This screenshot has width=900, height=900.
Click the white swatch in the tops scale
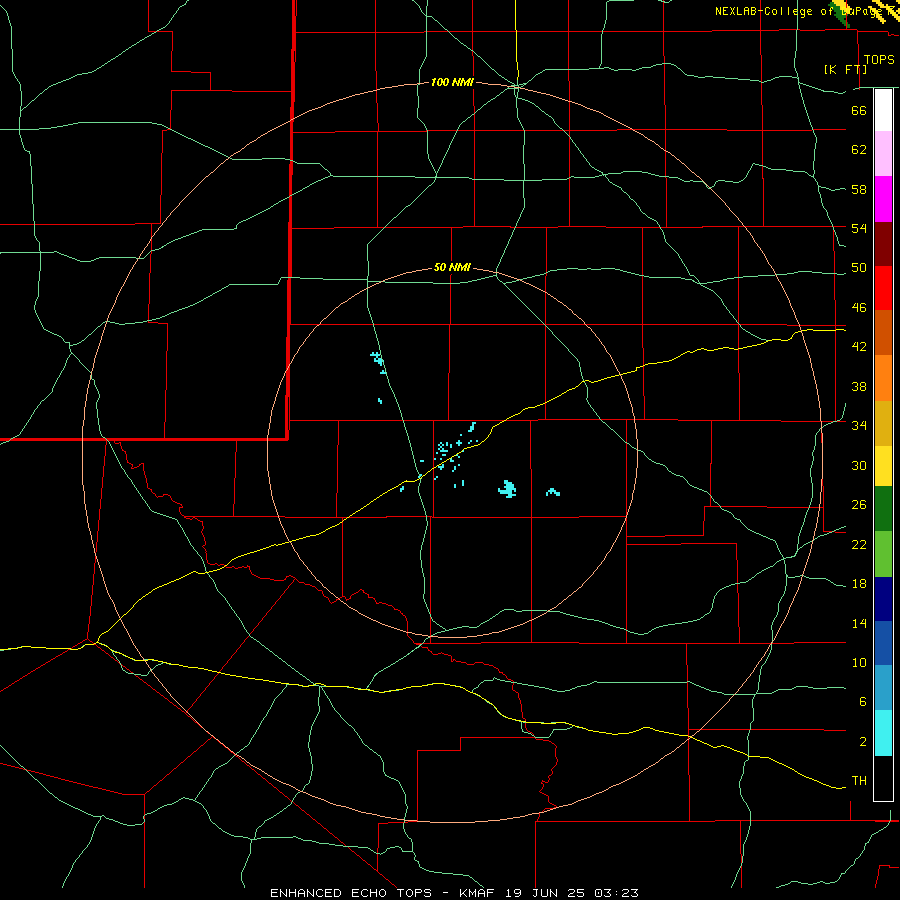point(883,110)
